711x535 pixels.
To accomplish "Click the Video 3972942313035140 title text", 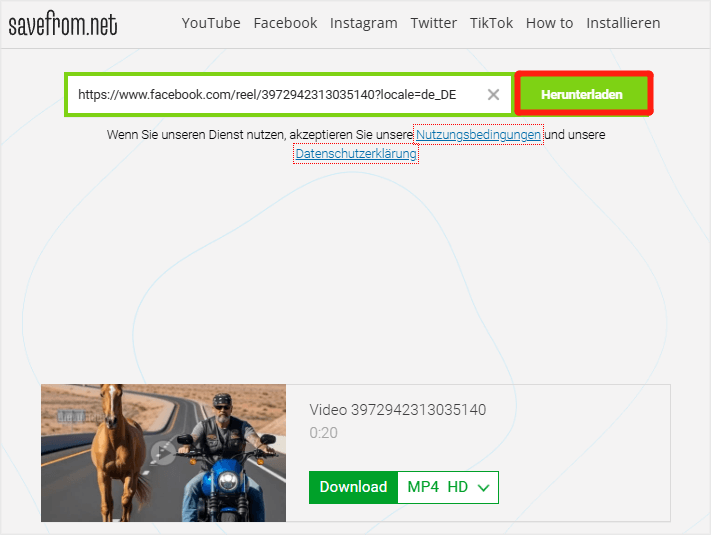I will [398, 410].
